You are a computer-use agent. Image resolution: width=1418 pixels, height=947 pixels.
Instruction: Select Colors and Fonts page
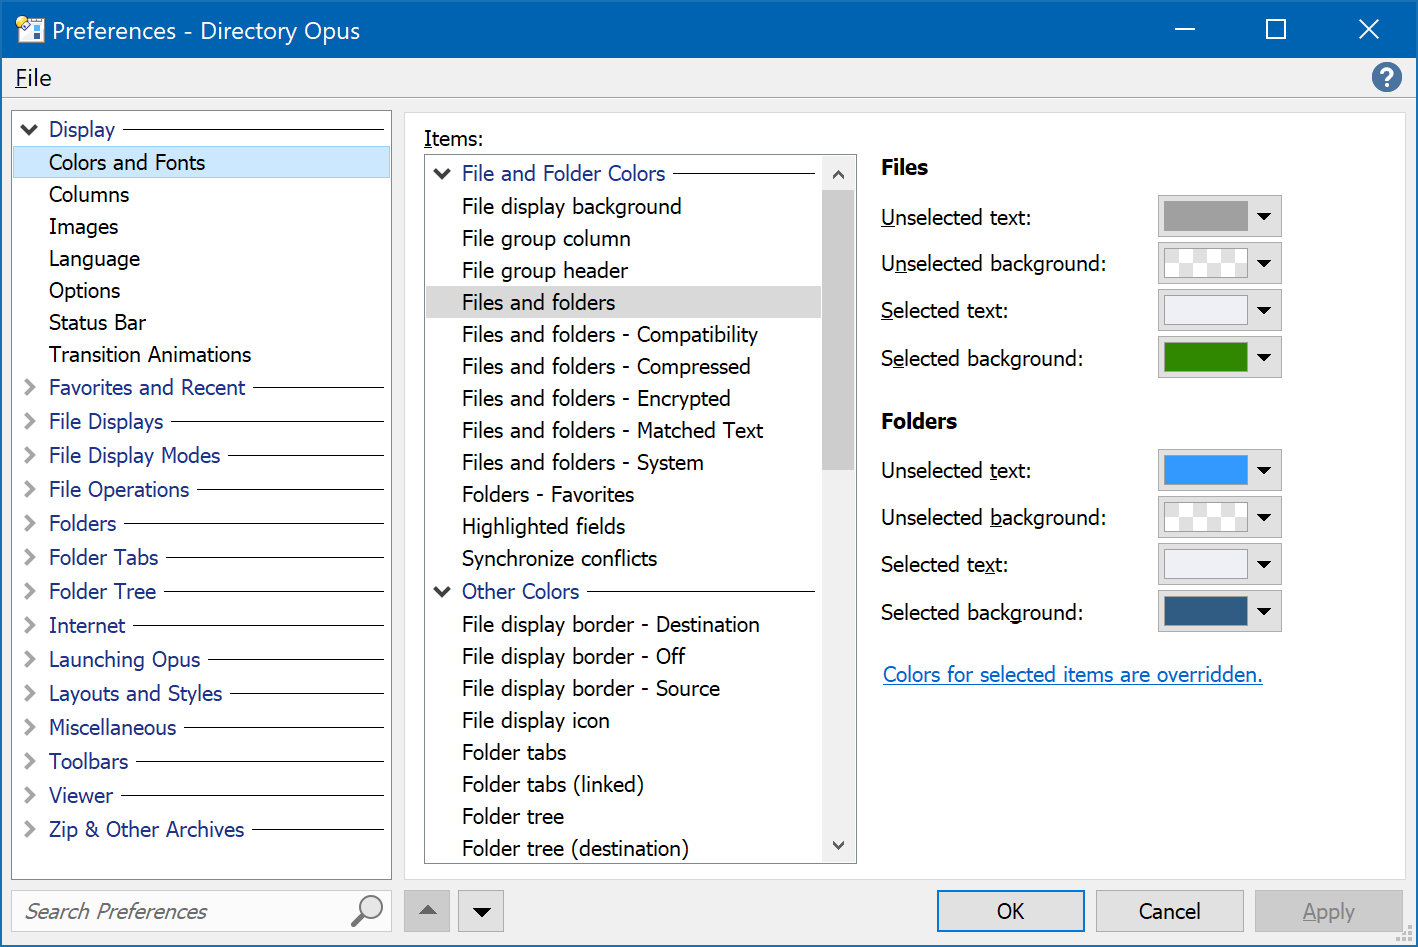201,162
